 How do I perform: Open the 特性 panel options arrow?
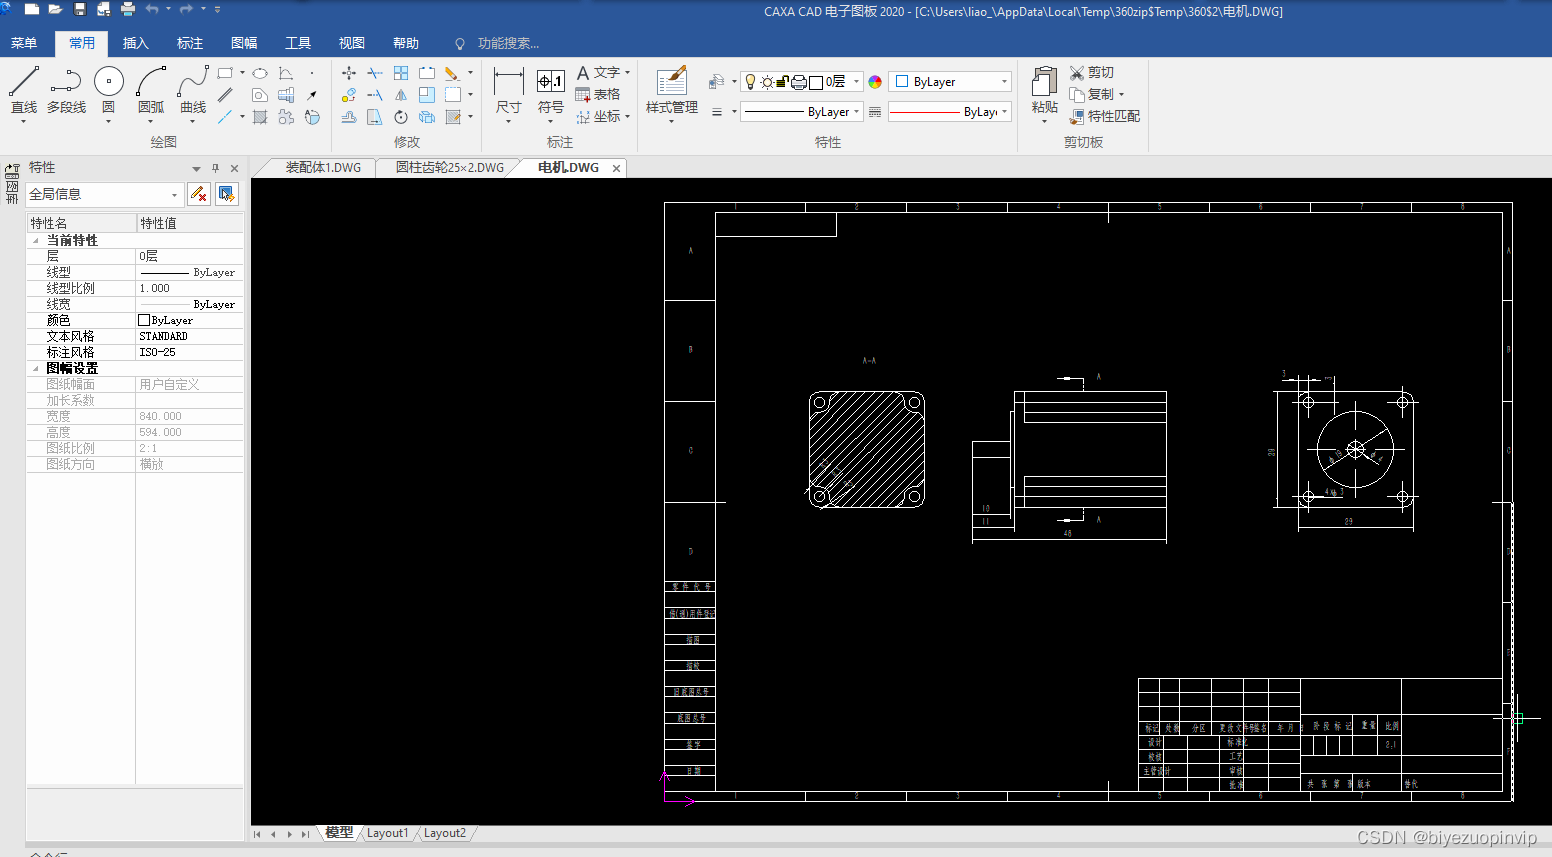pyautogui.click(x=196, y=168)
